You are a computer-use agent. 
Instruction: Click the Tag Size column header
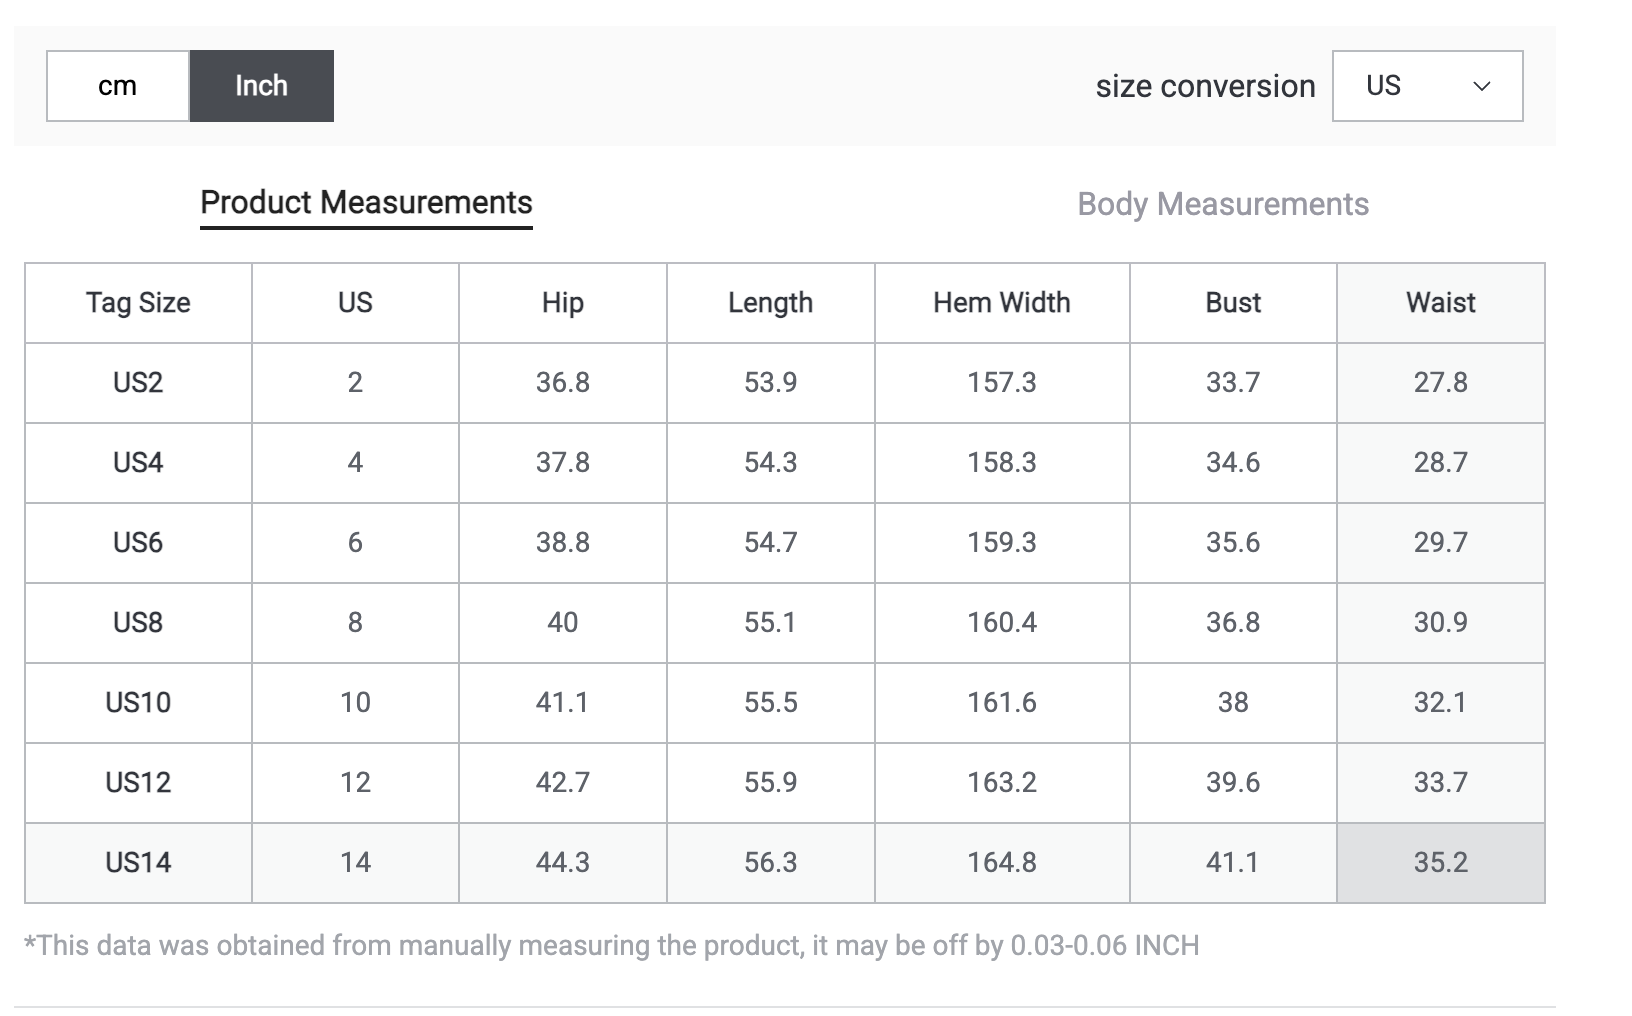coord(138,303)
